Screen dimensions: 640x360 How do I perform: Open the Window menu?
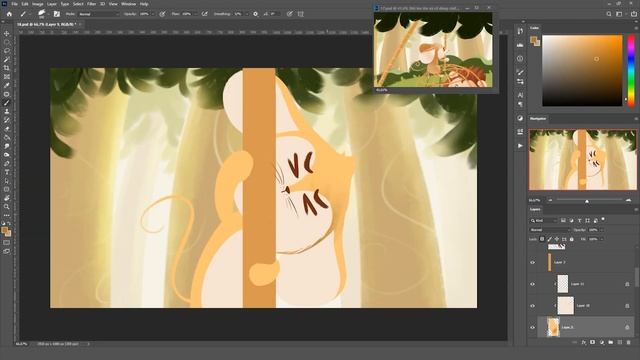tap(129, 4)
